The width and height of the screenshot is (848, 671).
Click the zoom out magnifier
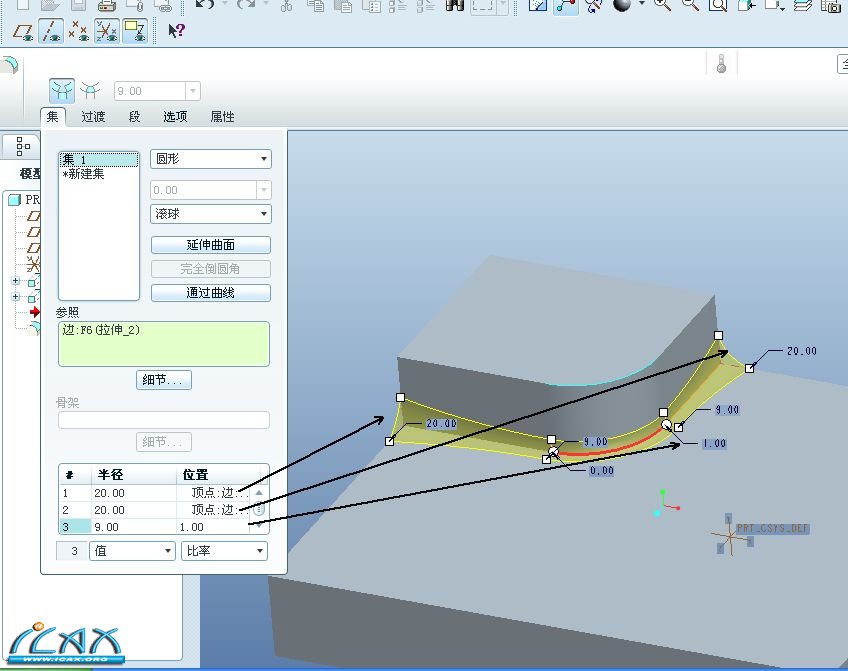click(x=690, y=5)
